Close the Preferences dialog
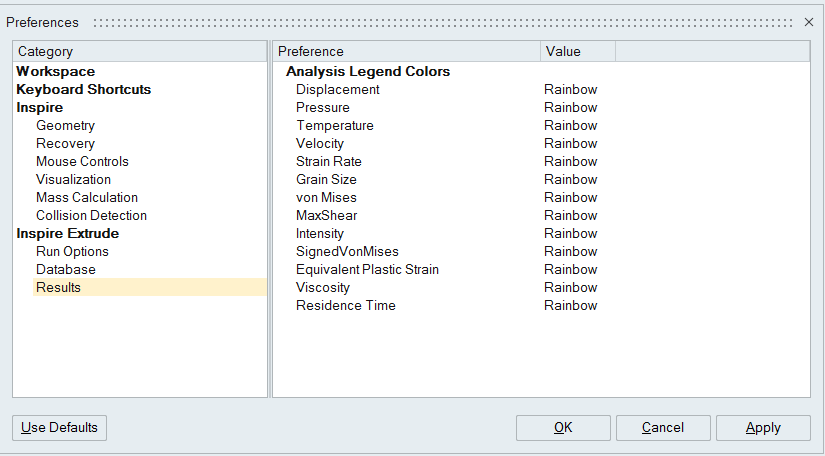 (x=808, y=22)
